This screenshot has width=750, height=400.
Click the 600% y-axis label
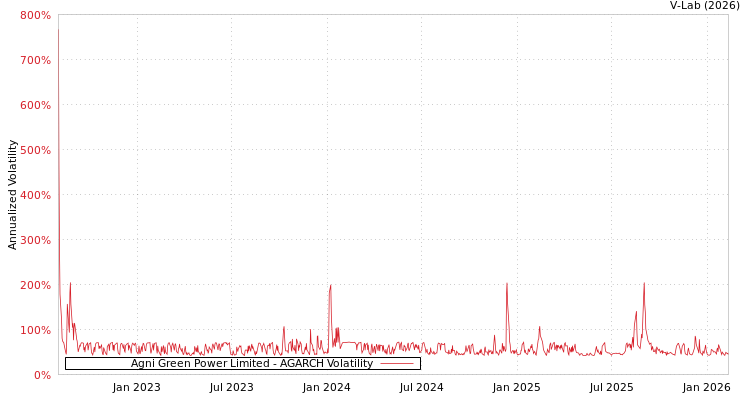coord(35,105)
